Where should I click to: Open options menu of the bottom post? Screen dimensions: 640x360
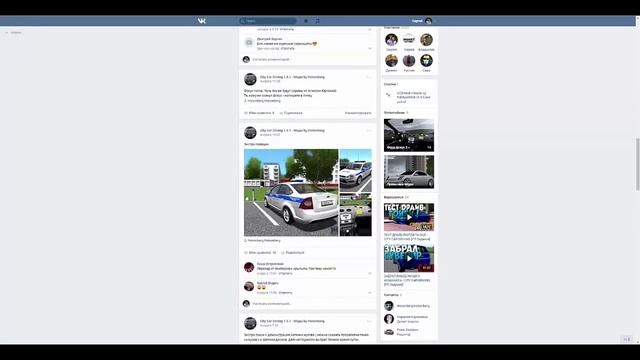(369, 321)
